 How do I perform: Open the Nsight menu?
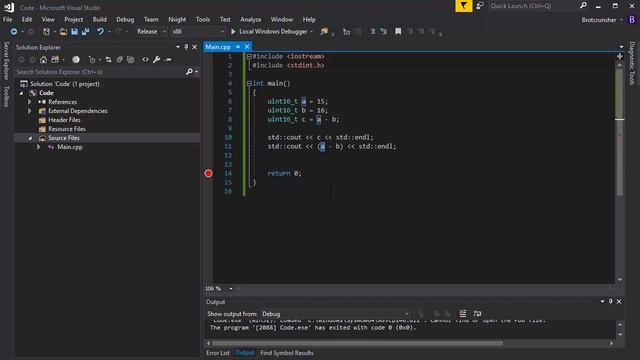[177, 19]
